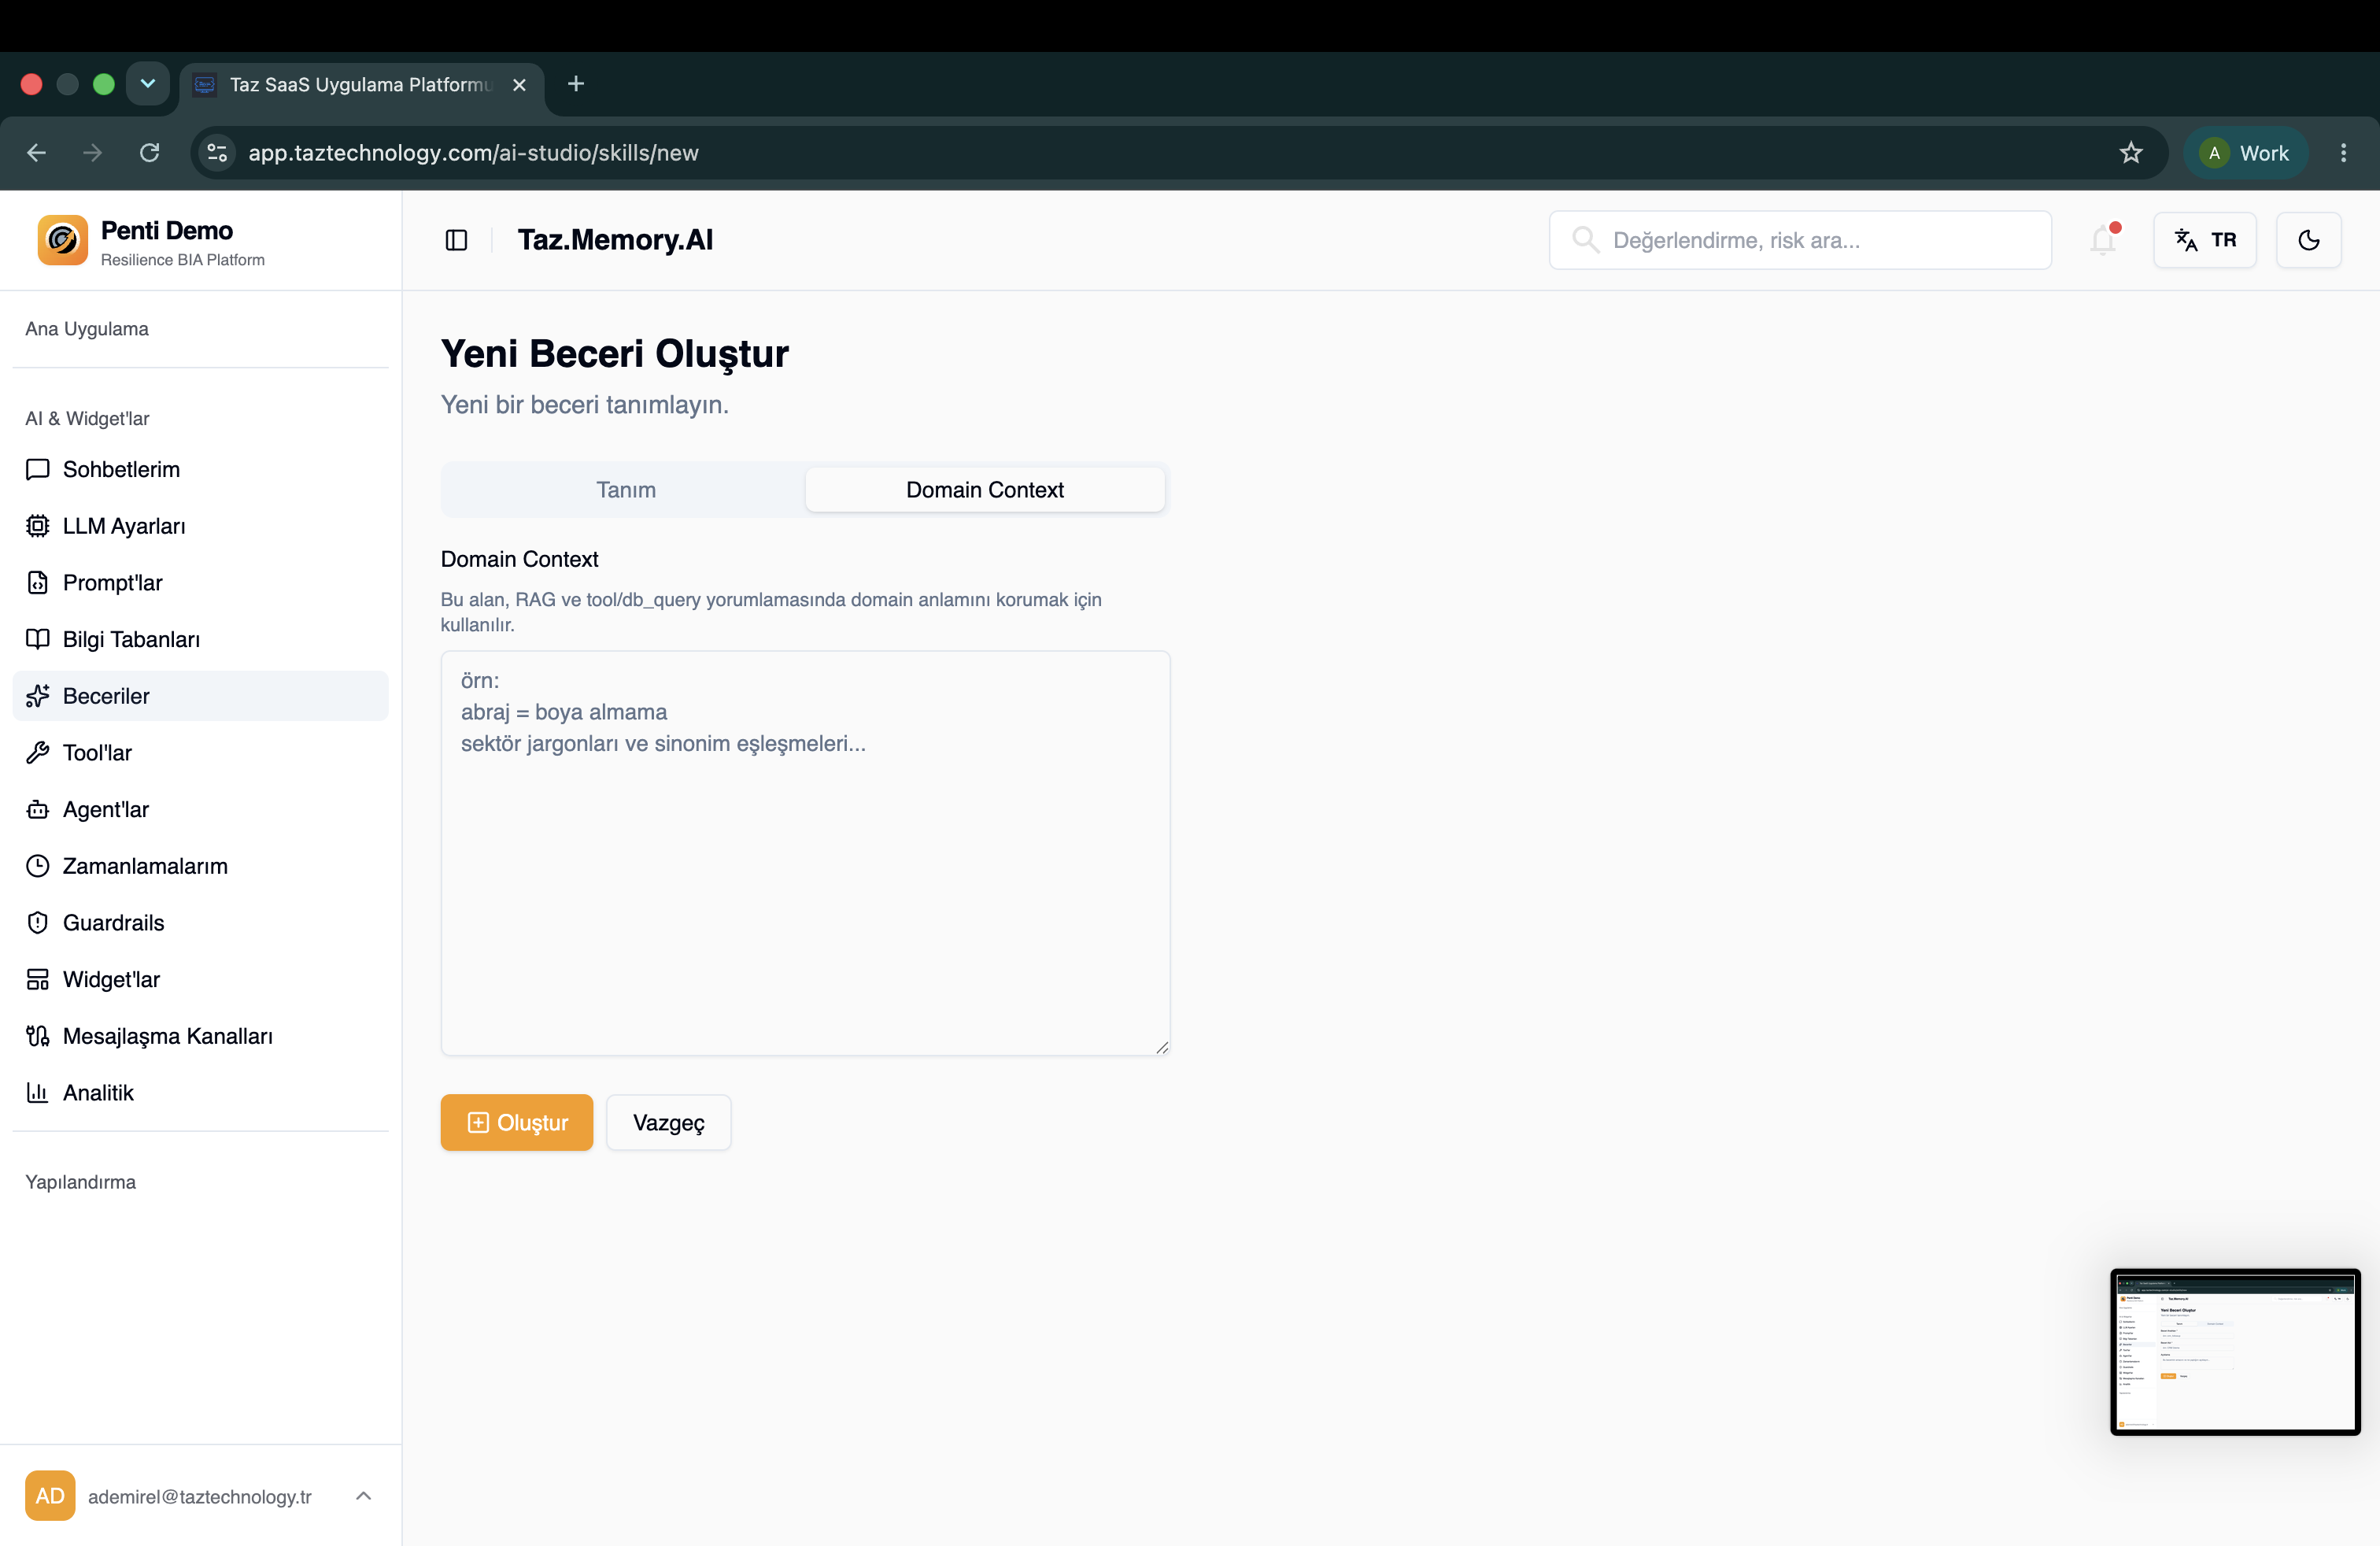Screen dimensions: 2380x1546
Task: Reload the browser page
Action: [x=150, y=153]
